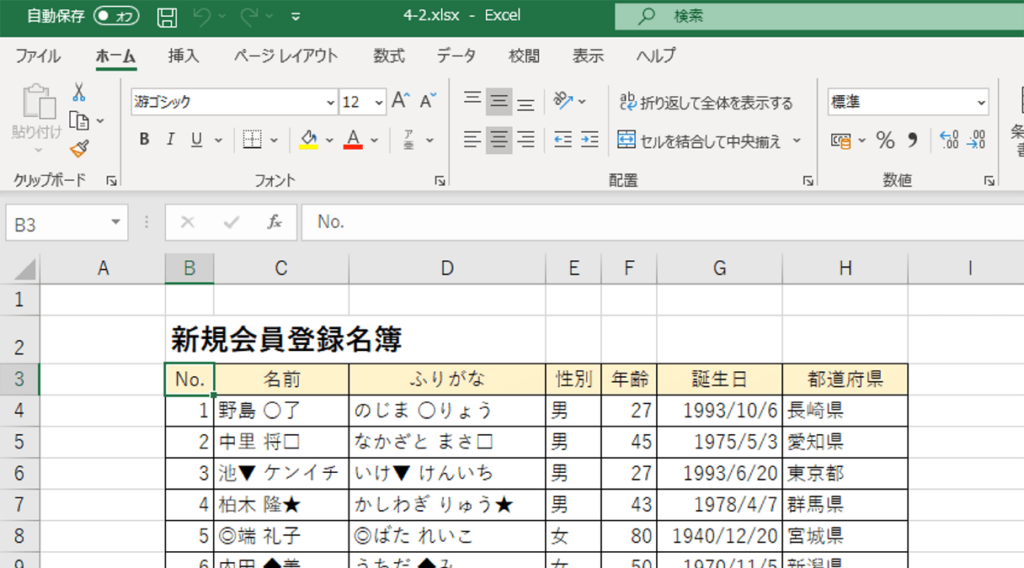Click Align Right icon

click(x=526, y=140)
